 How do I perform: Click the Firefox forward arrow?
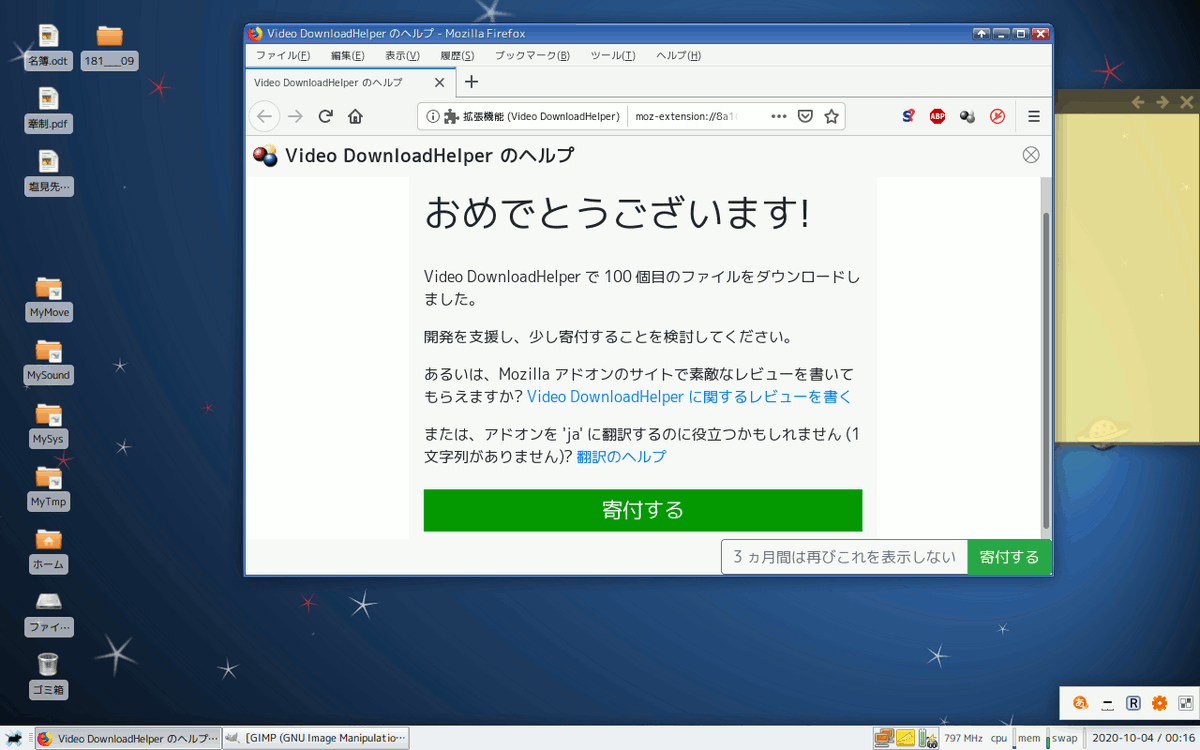click(x=295, y=116)
